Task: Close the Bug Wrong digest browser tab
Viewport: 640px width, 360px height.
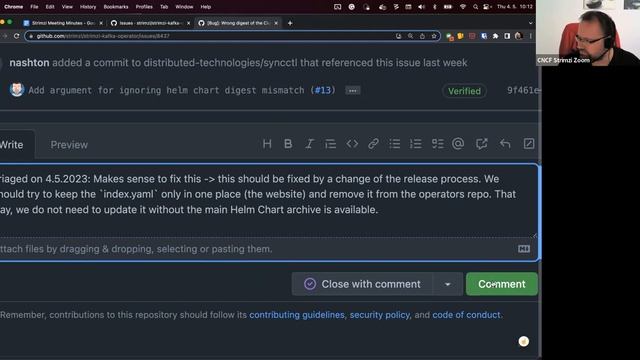Action: tap(276, 23)
